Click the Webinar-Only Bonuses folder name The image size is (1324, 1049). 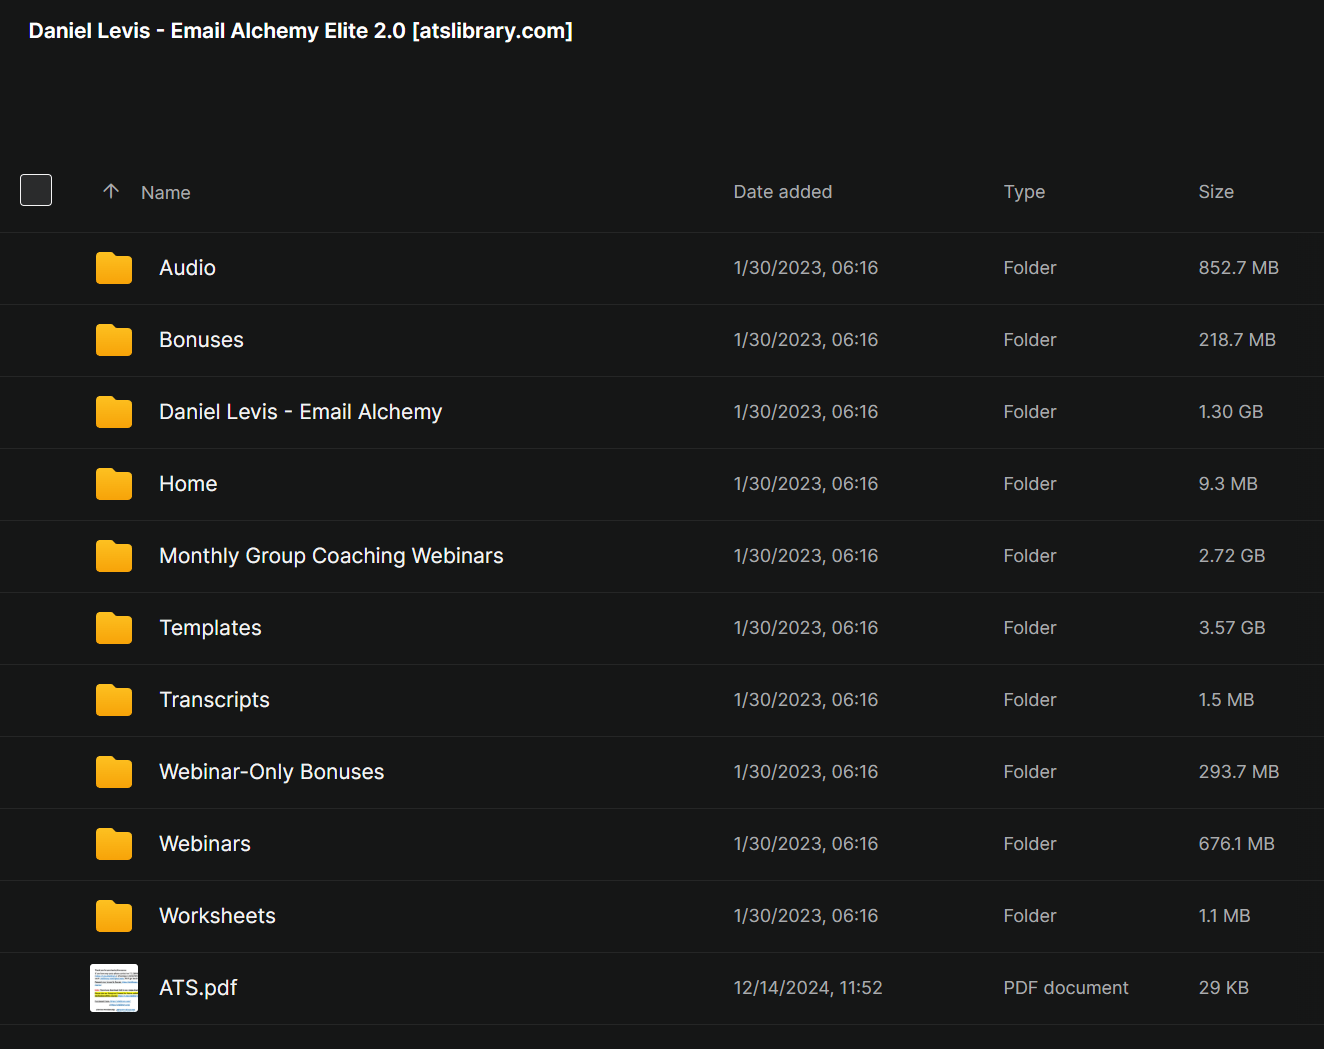pyautogui.click(x=271, y=772)
